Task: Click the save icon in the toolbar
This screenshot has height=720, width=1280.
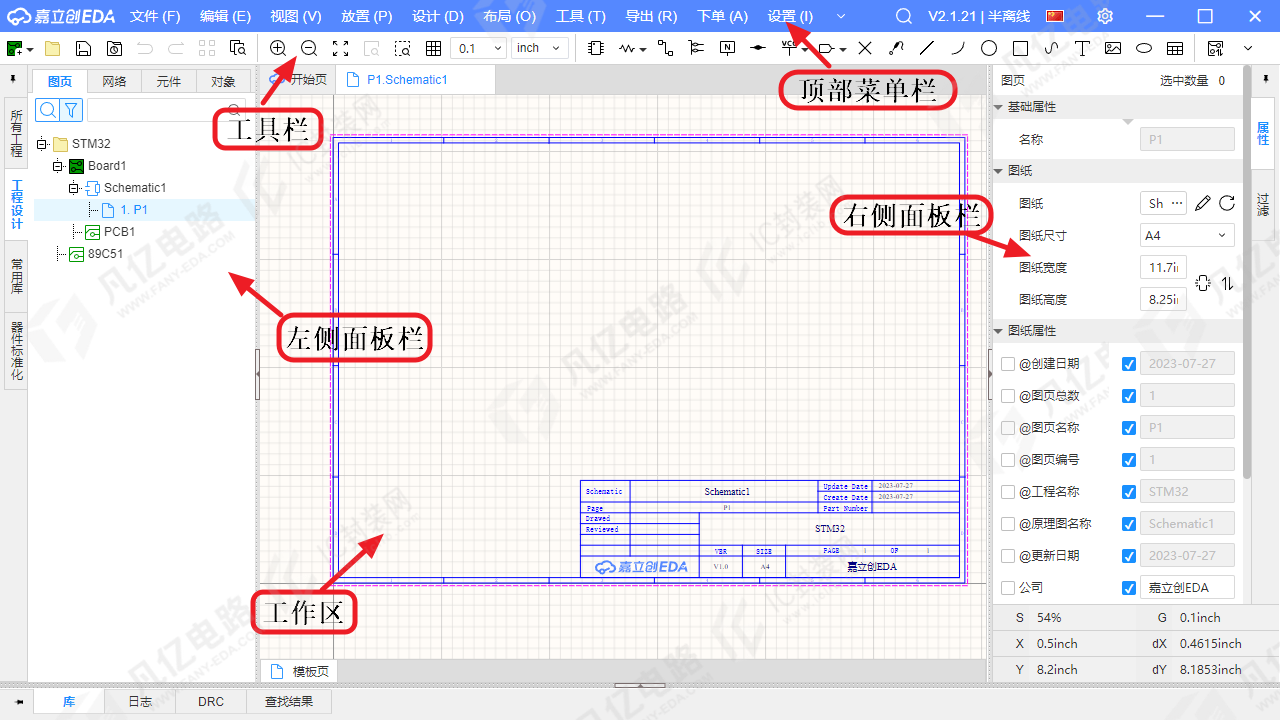Action: 83,48
